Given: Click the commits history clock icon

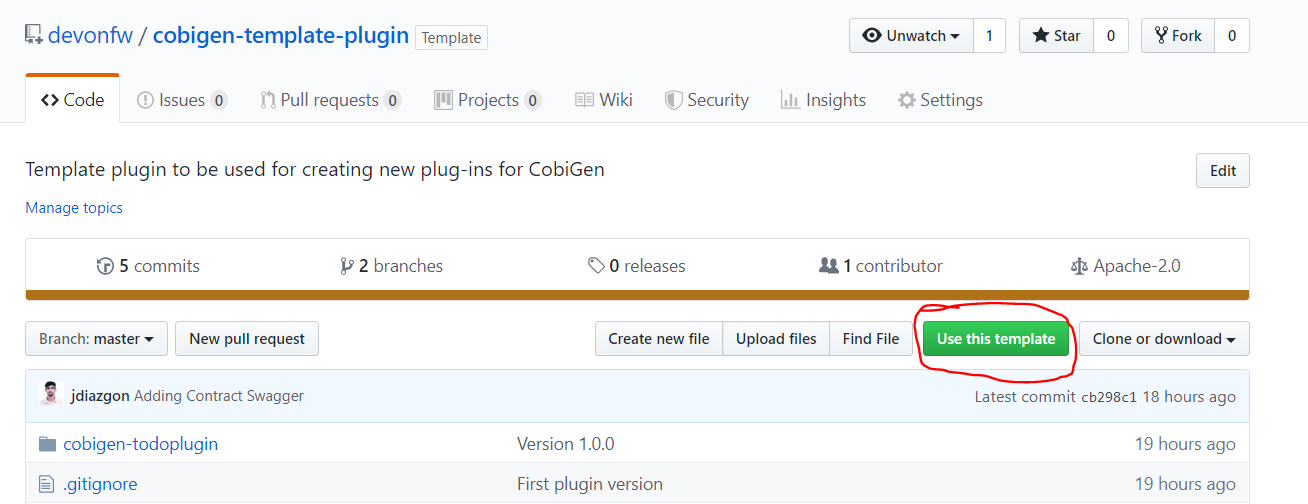Looking at the screenshot, I should pyautogui.click(x=105, y=266).
